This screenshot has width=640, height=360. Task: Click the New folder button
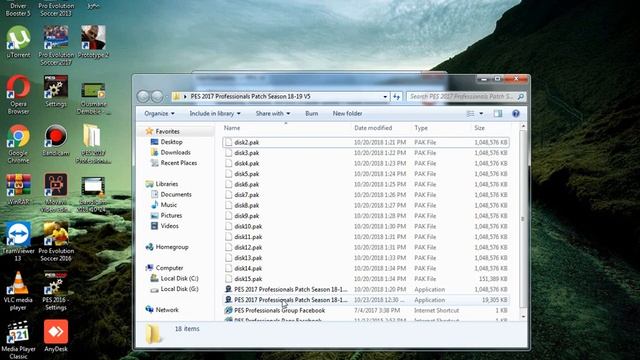point(347,113)
